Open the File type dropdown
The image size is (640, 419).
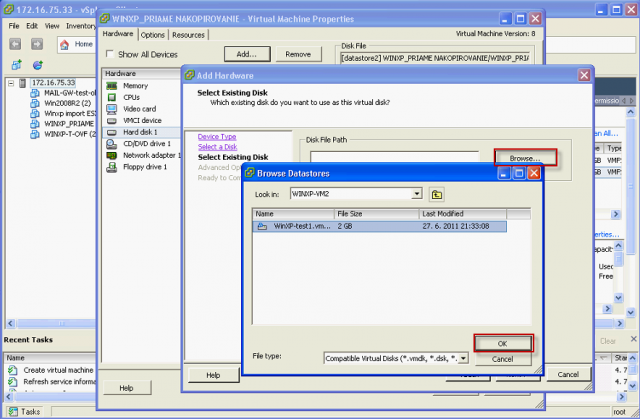point(463,358)
